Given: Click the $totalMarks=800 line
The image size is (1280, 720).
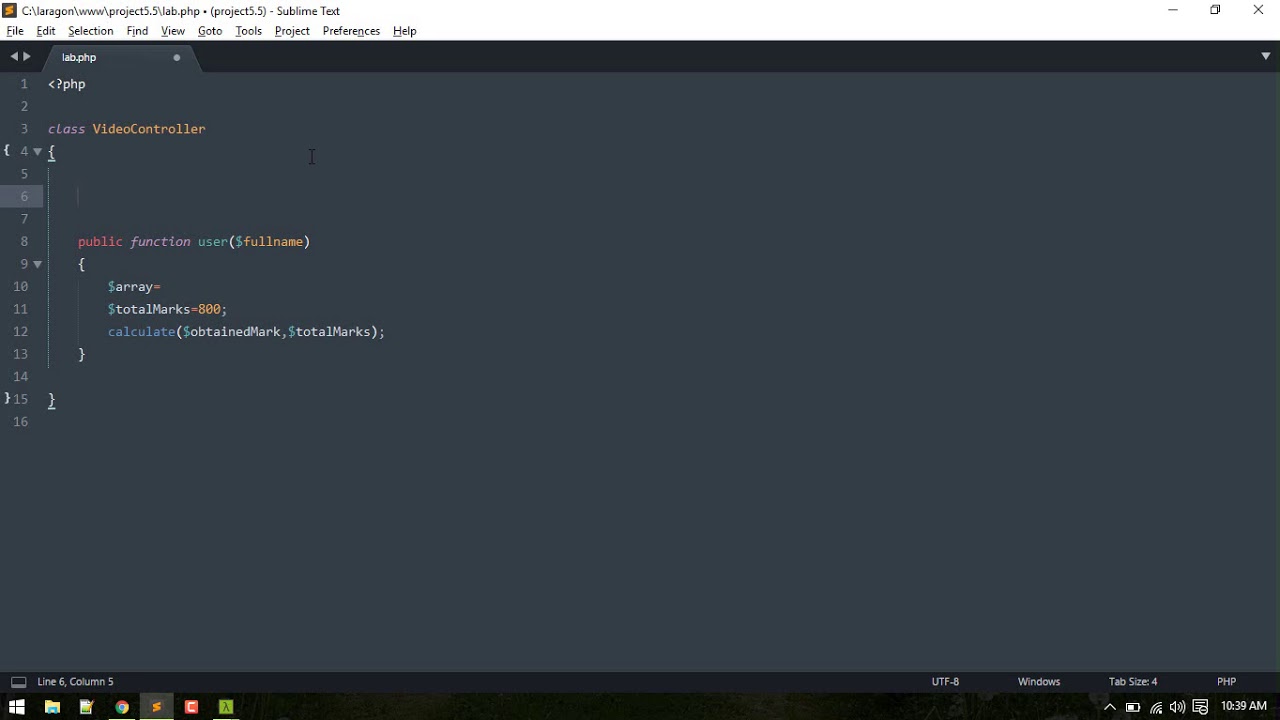Looking at the screenshot, I should 168,309.
